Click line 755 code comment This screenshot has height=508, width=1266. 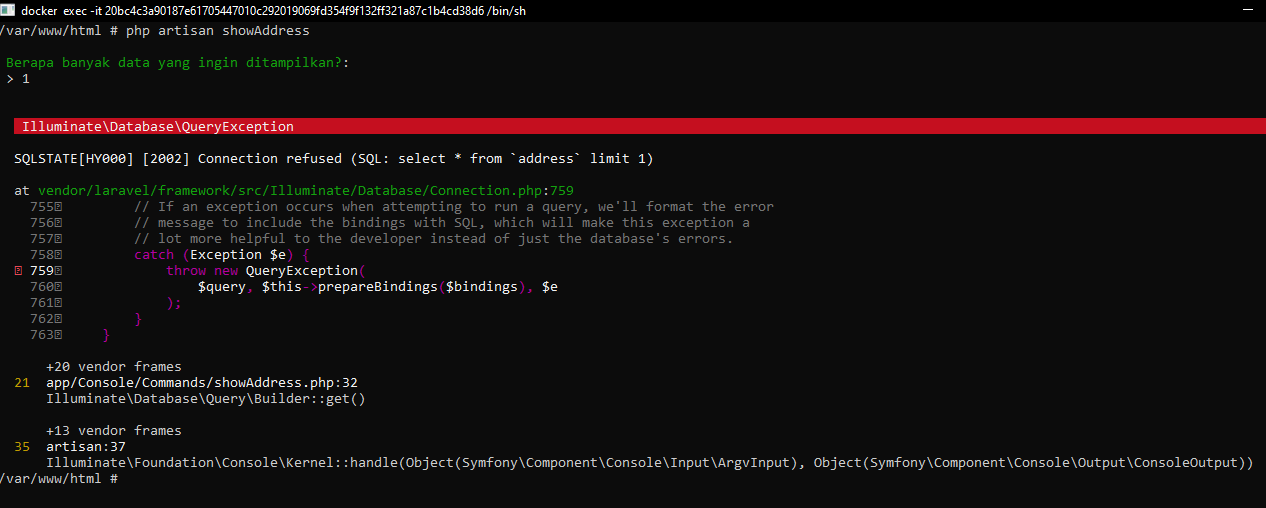point(454,207)
